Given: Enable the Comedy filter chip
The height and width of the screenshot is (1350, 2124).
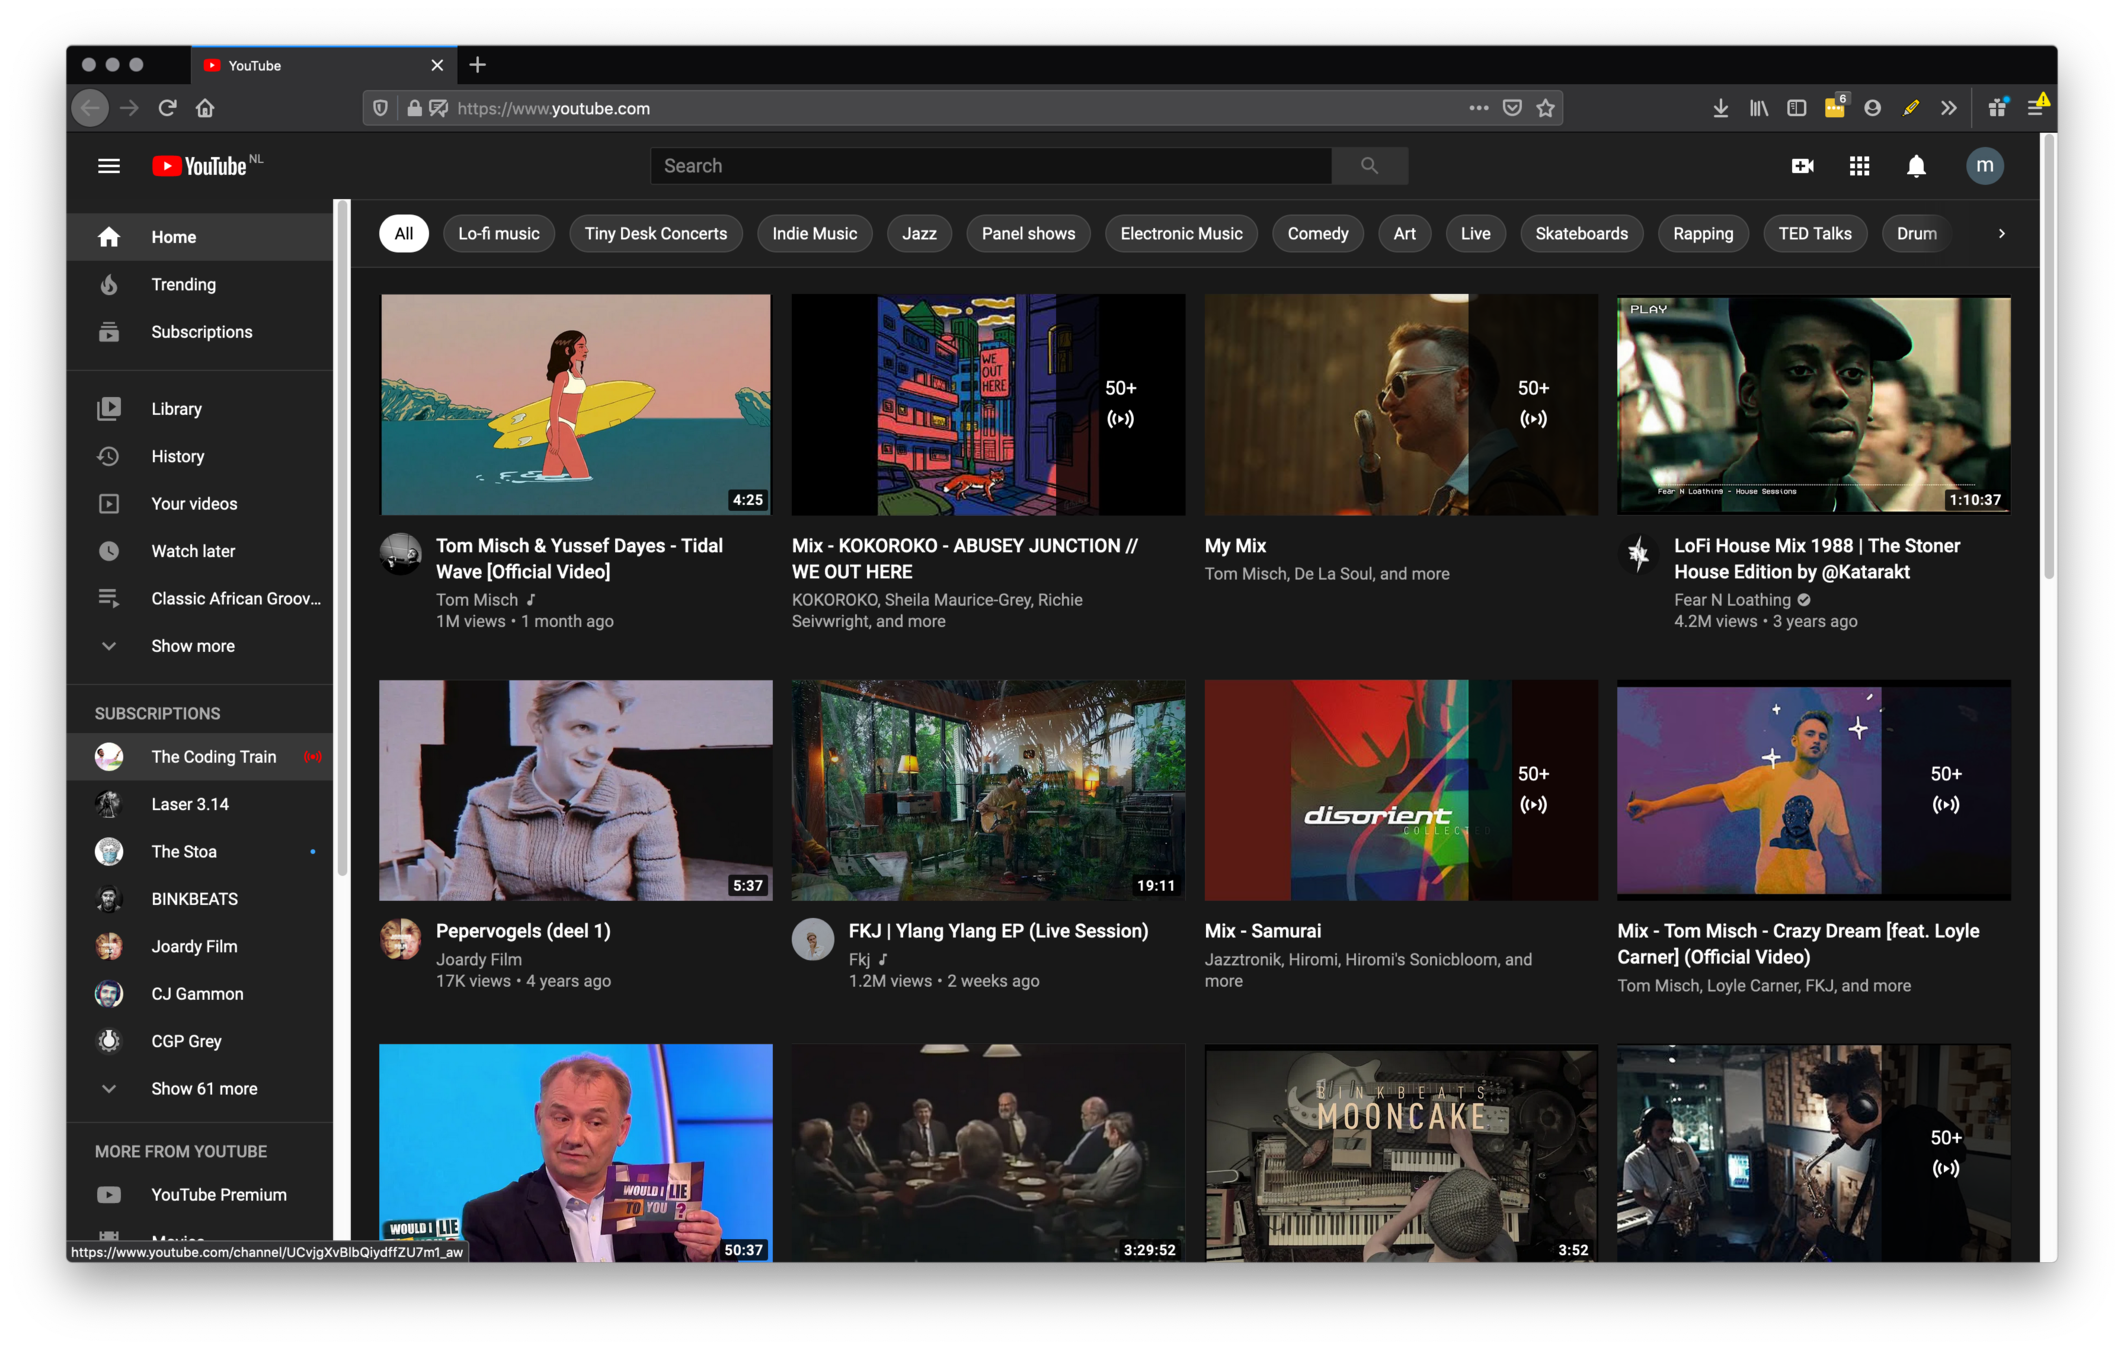Looking at the screenshot, I should [1317, 234].
